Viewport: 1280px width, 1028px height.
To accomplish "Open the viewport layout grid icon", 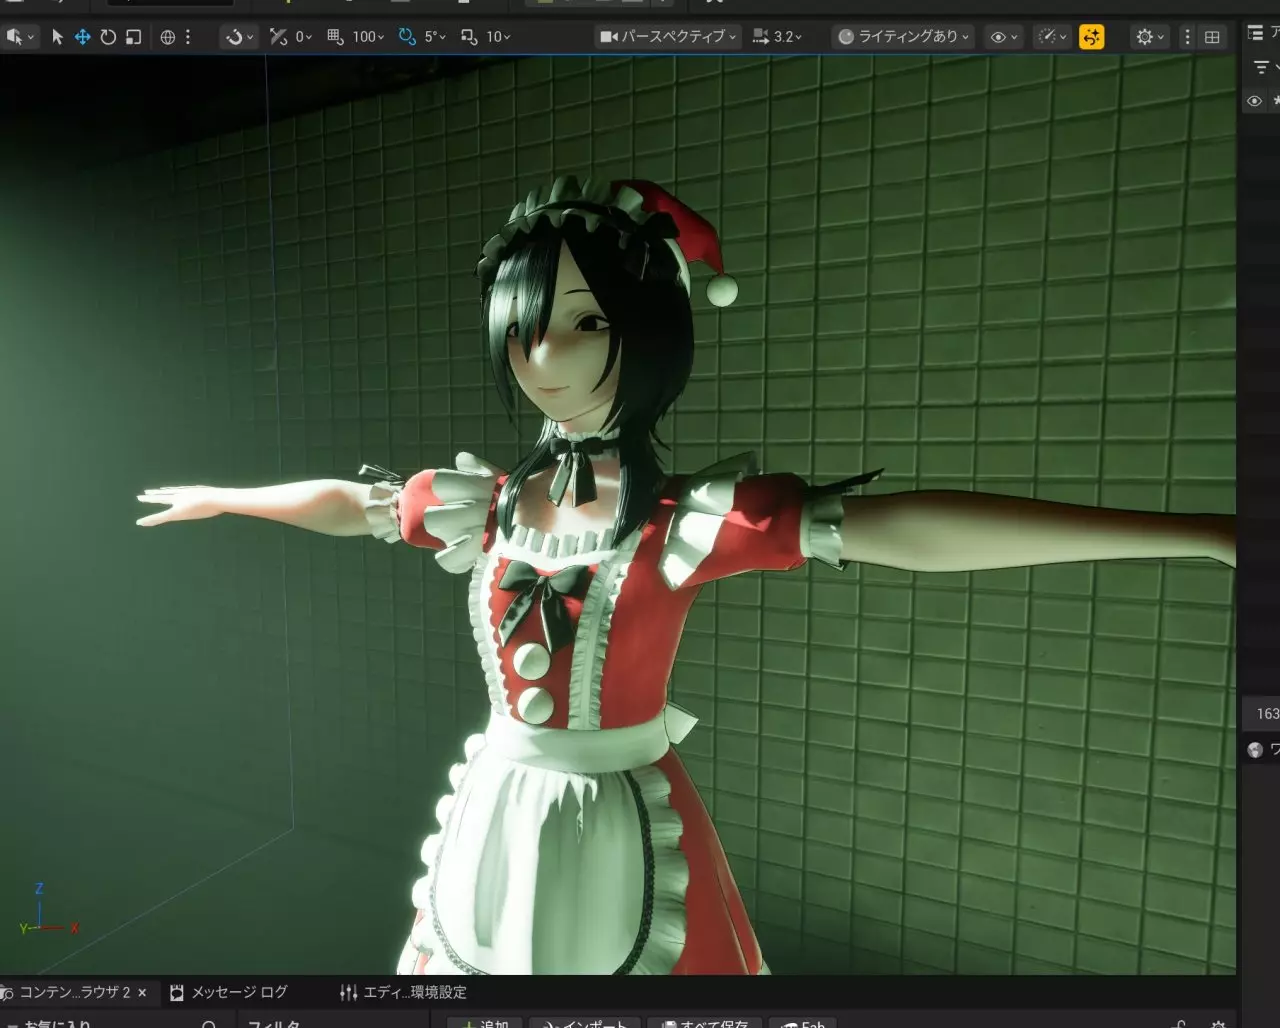I will (x=1212, y=37).
